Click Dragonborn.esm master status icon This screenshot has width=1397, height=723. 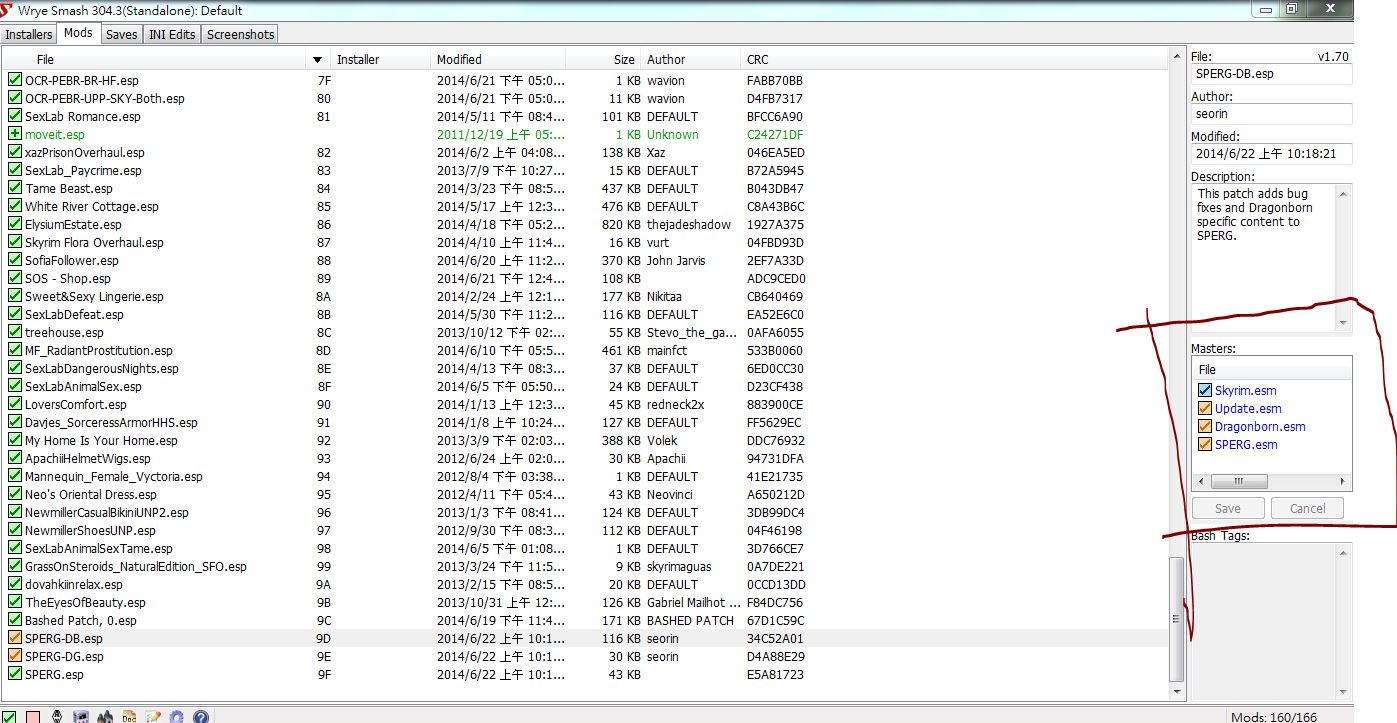1204,426
